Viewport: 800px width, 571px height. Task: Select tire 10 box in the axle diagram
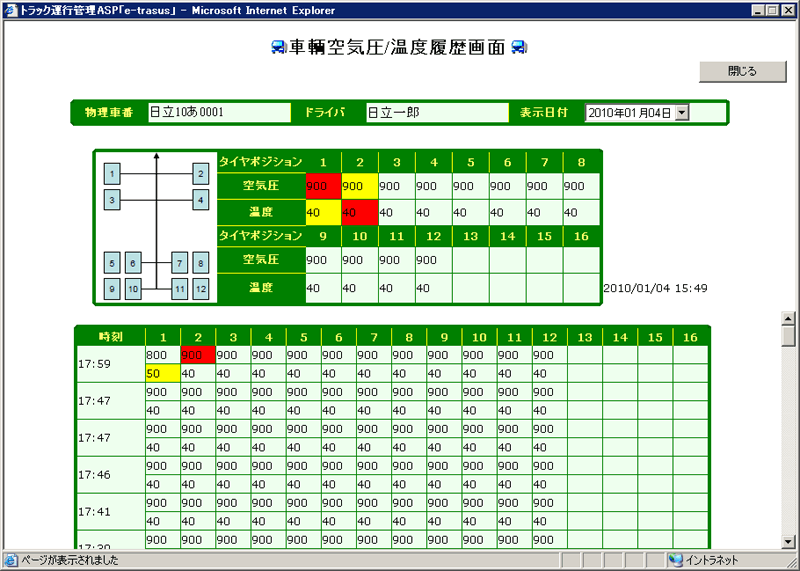[x=132, y=289]
